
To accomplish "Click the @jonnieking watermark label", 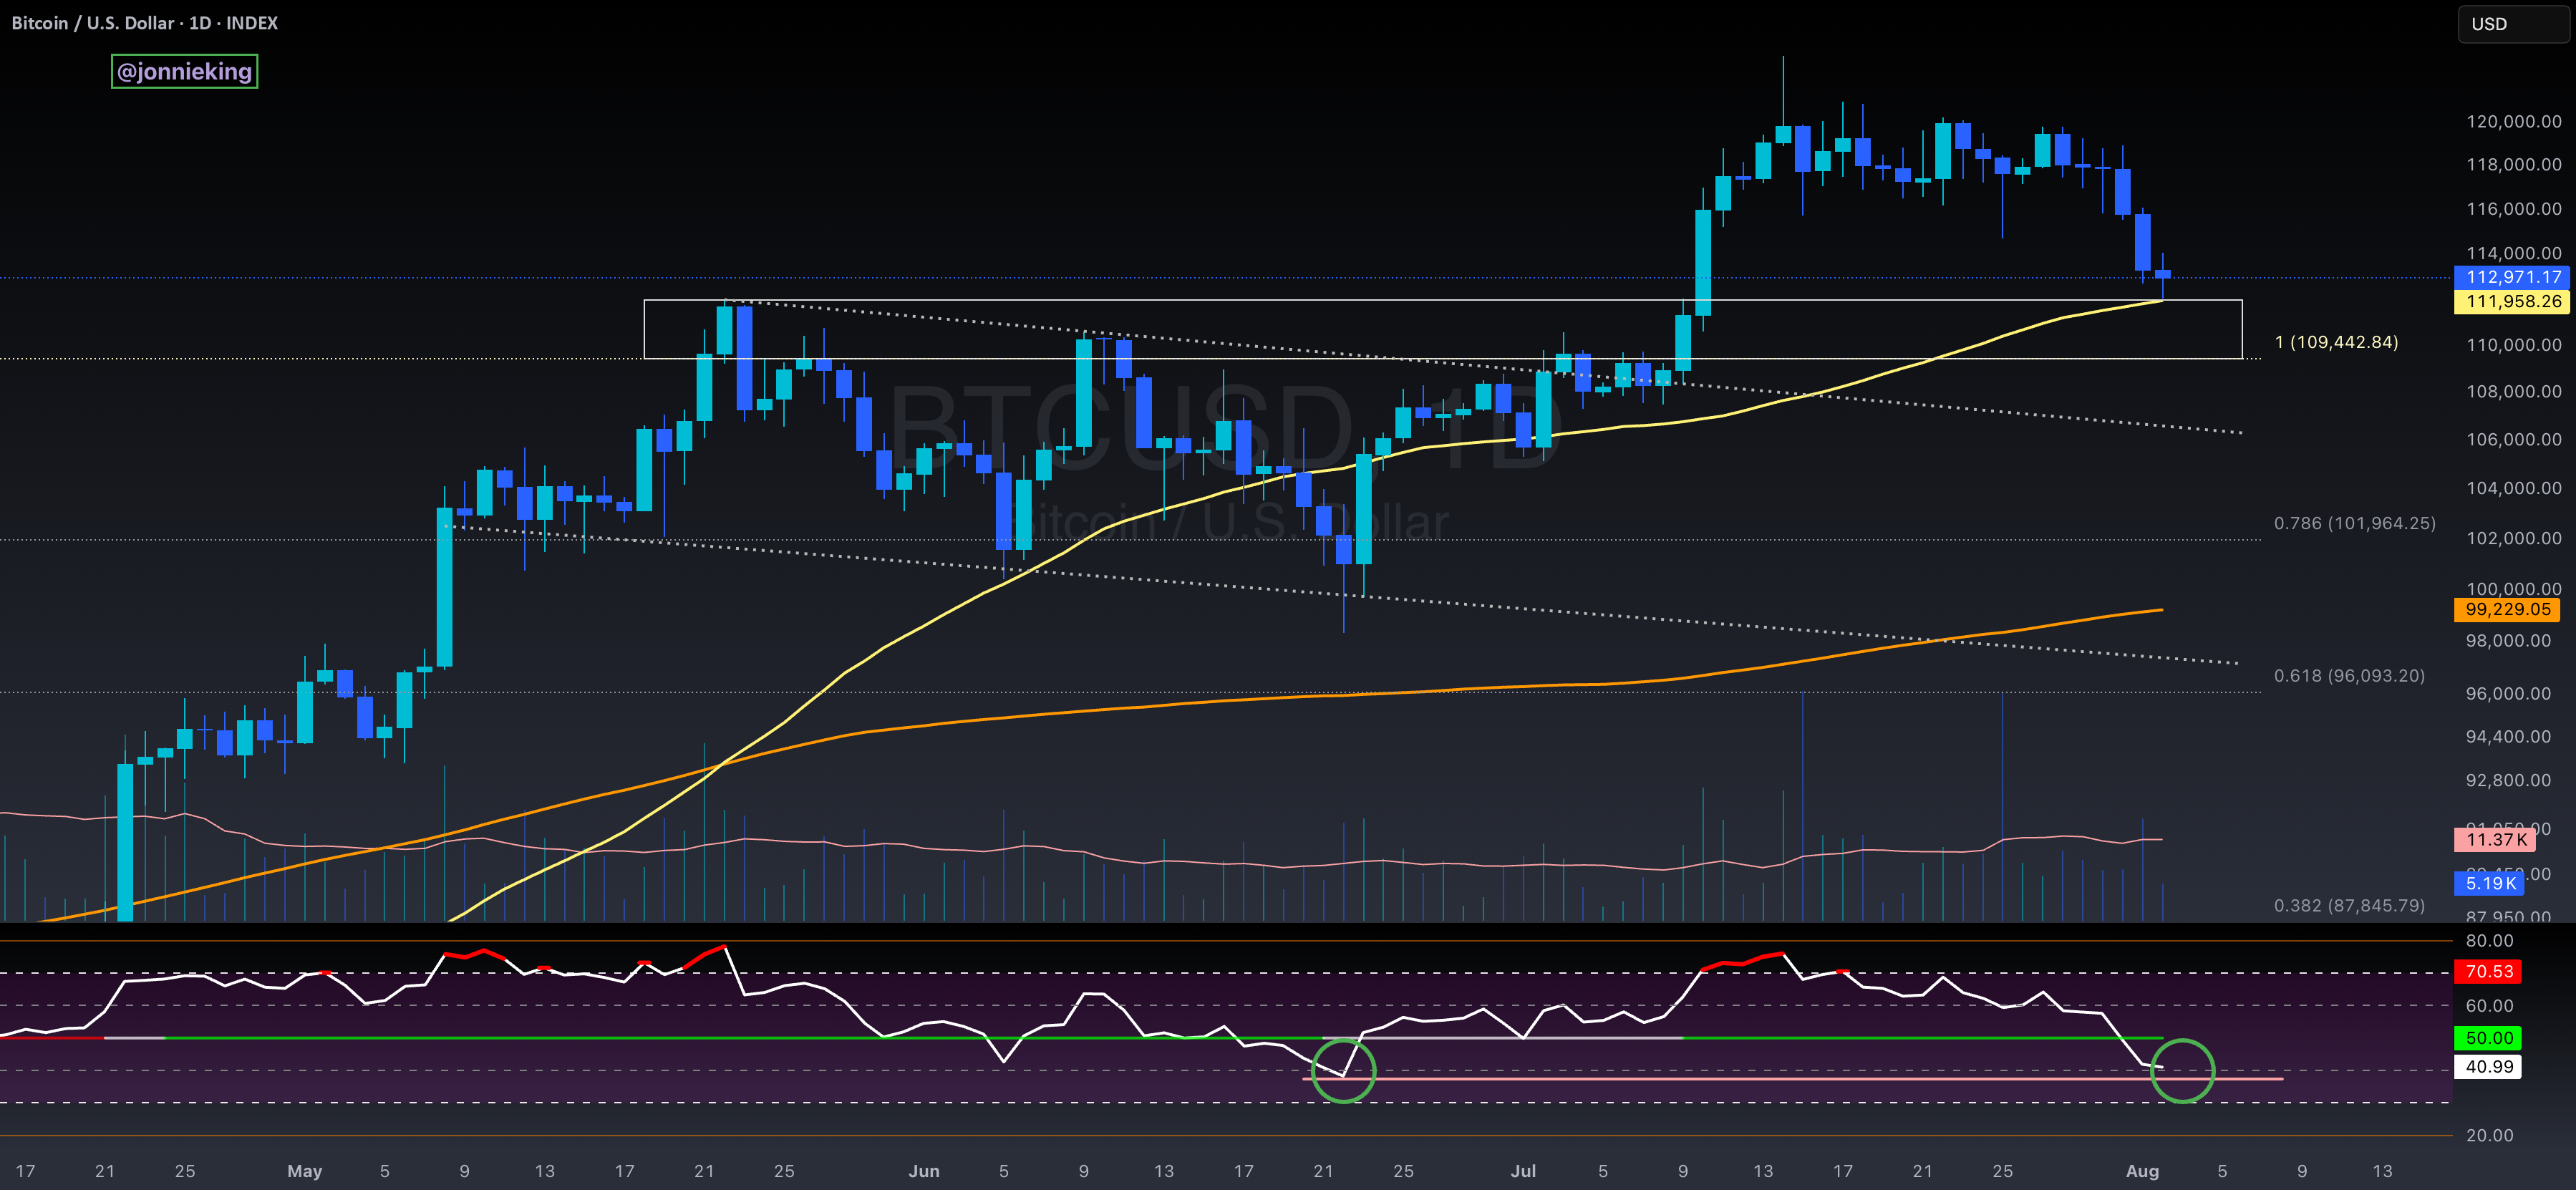I will point(184,71).
